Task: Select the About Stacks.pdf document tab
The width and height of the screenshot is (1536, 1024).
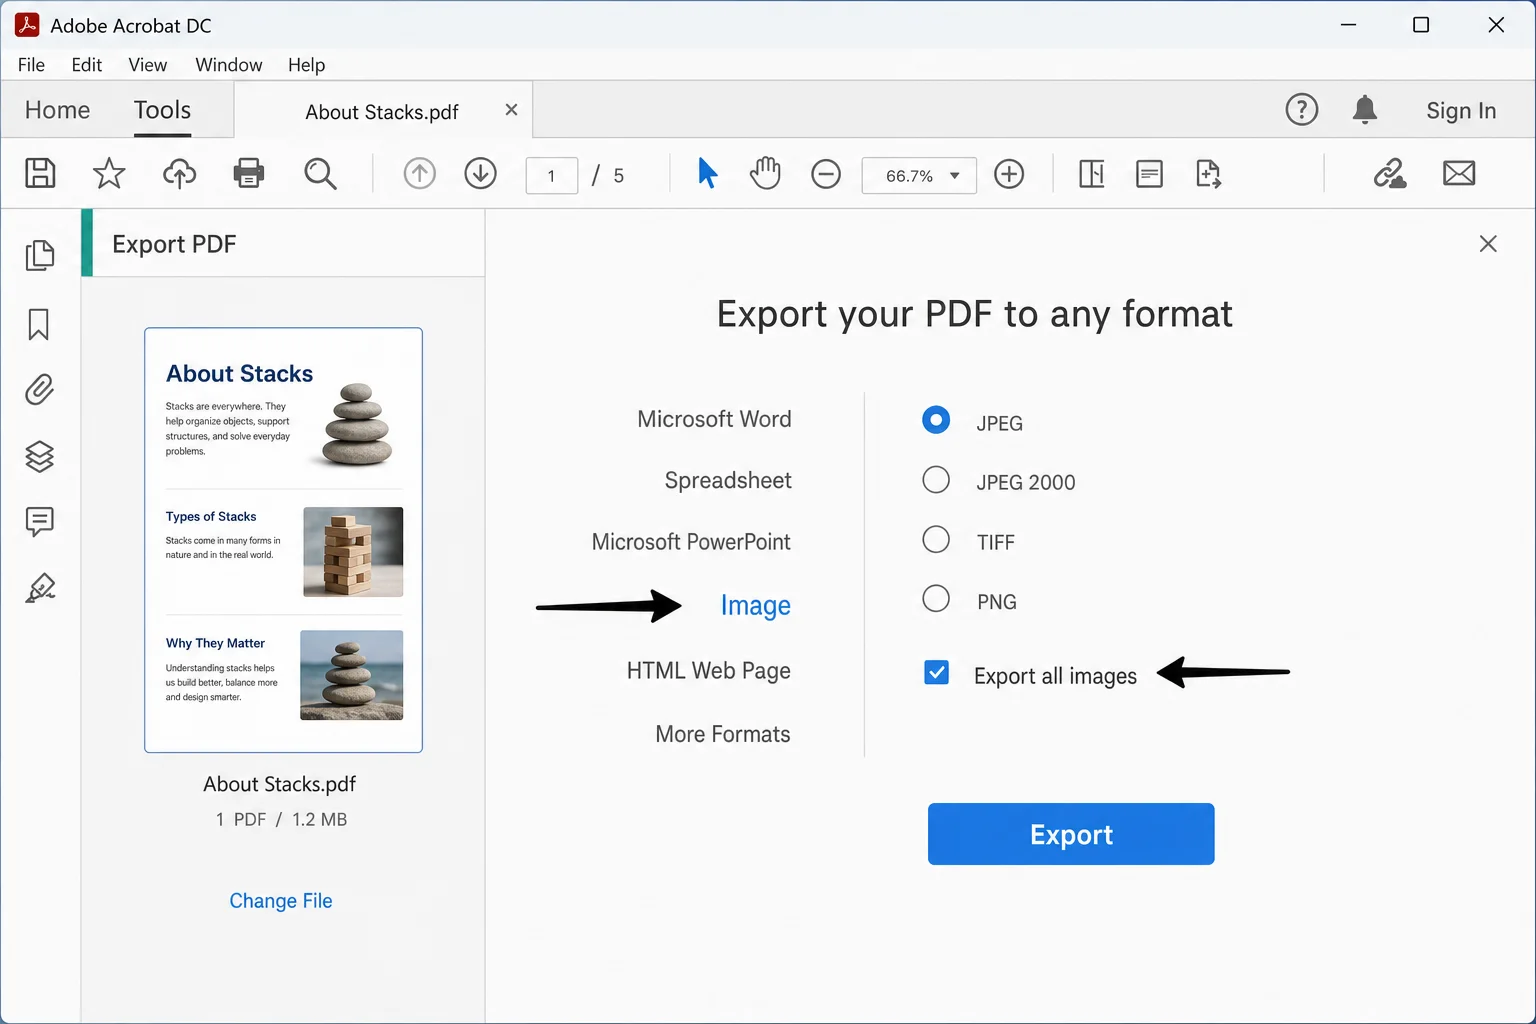Action: click(x=382, y=112)
